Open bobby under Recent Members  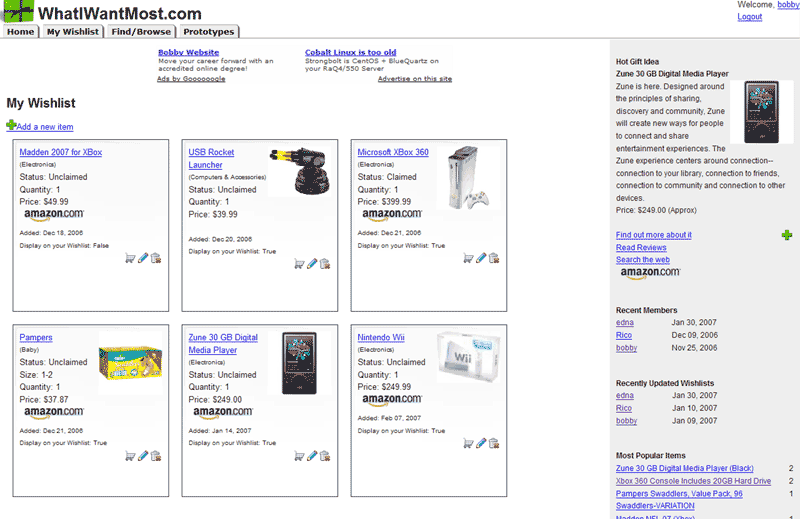(x=627, y=348)
